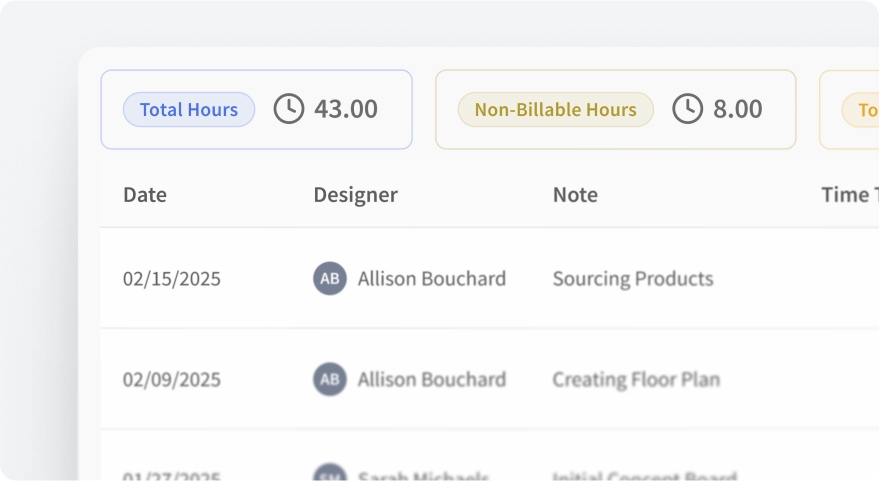
Task: Select the Total Hours badge
Action: tap(189, 110)
